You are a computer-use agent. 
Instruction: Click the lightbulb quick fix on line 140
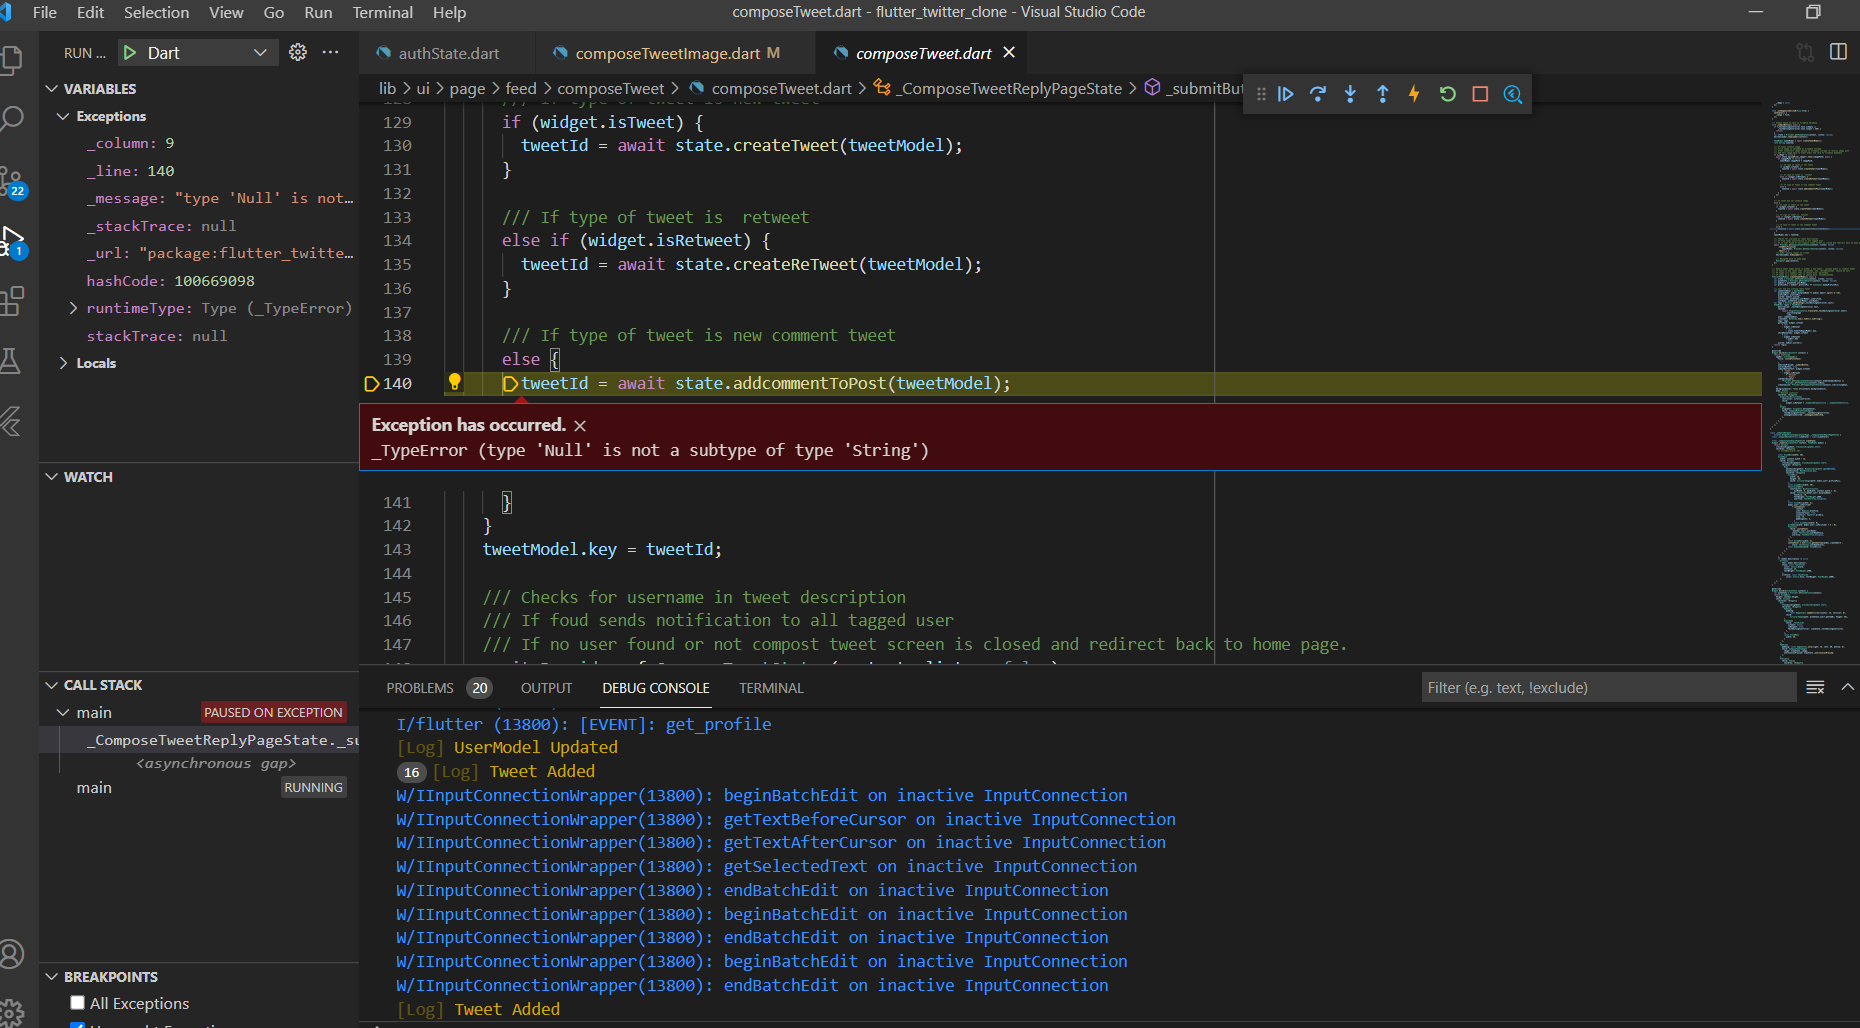coord(454,382)
